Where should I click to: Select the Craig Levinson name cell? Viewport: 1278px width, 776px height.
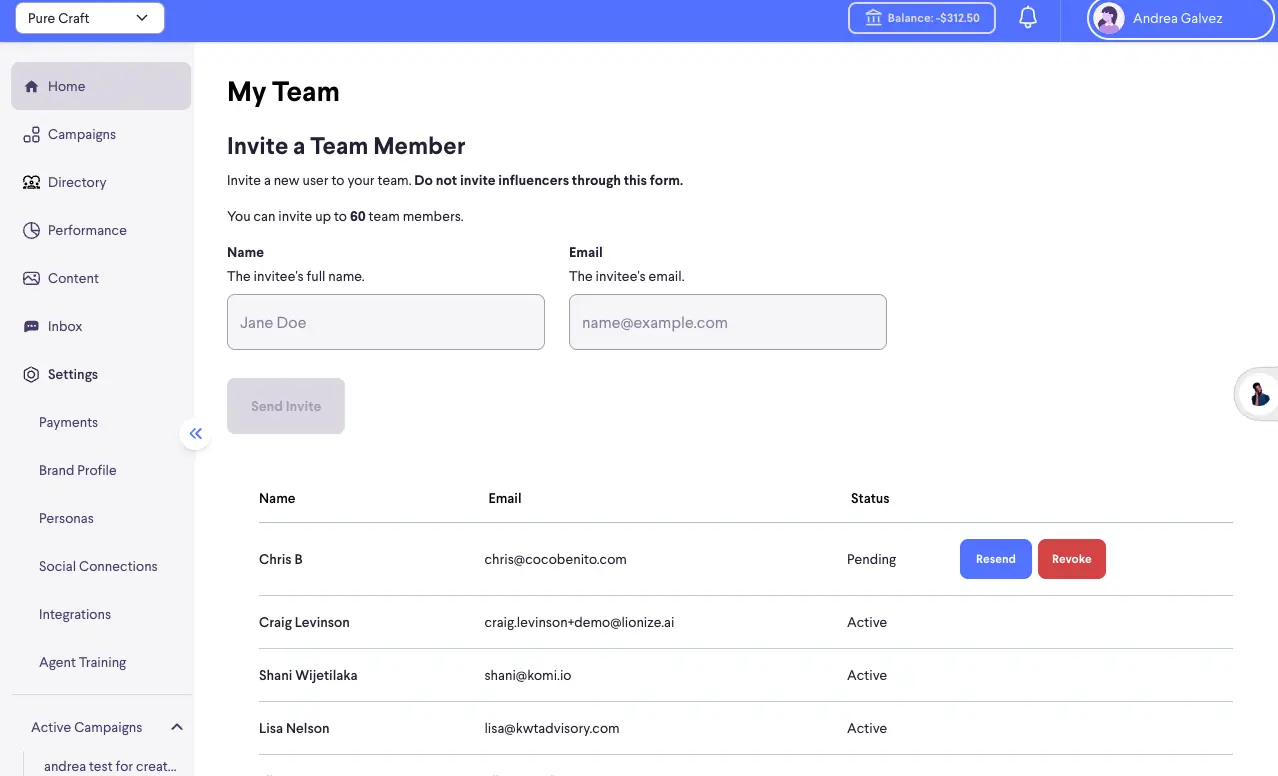click(x=304, y=623)
